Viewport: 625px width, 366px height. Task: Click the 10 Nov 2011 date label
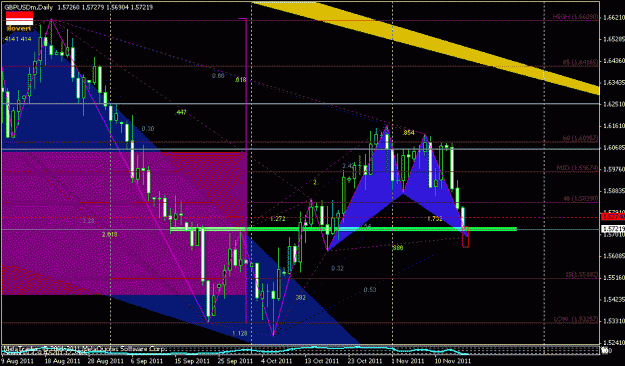pos(452,361)
